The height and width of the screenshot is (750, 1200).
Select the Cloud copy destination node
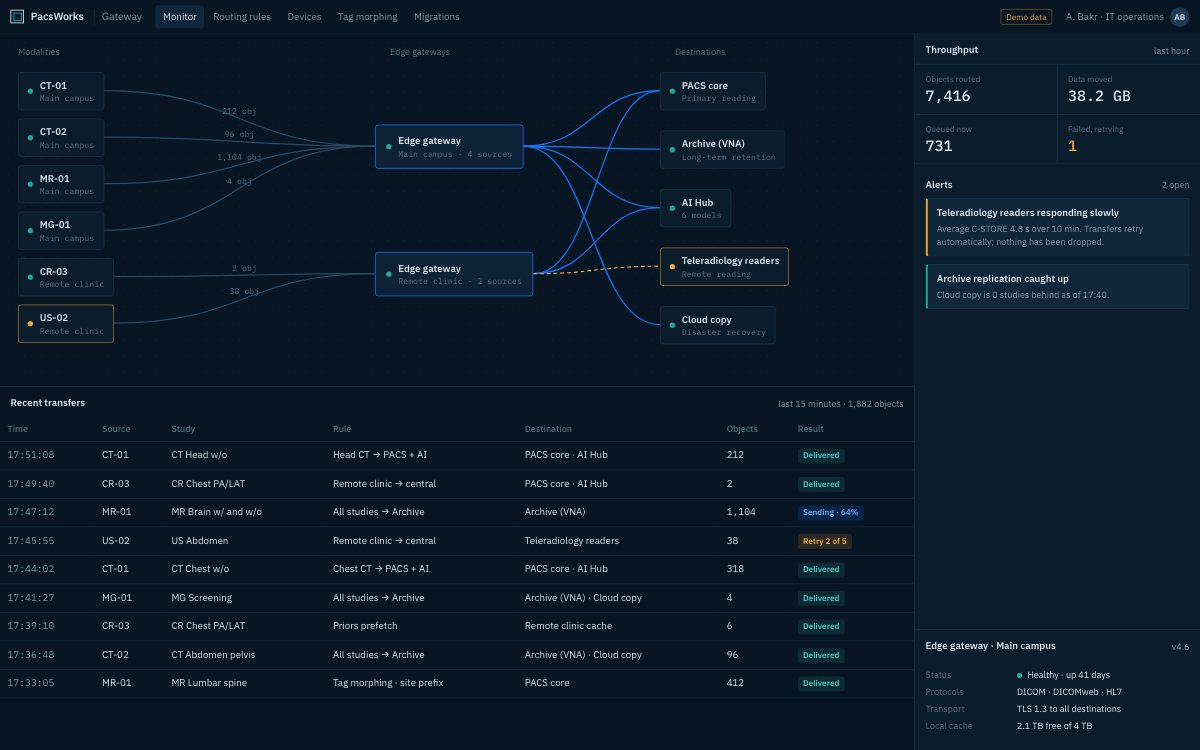(x=717, y=325)
